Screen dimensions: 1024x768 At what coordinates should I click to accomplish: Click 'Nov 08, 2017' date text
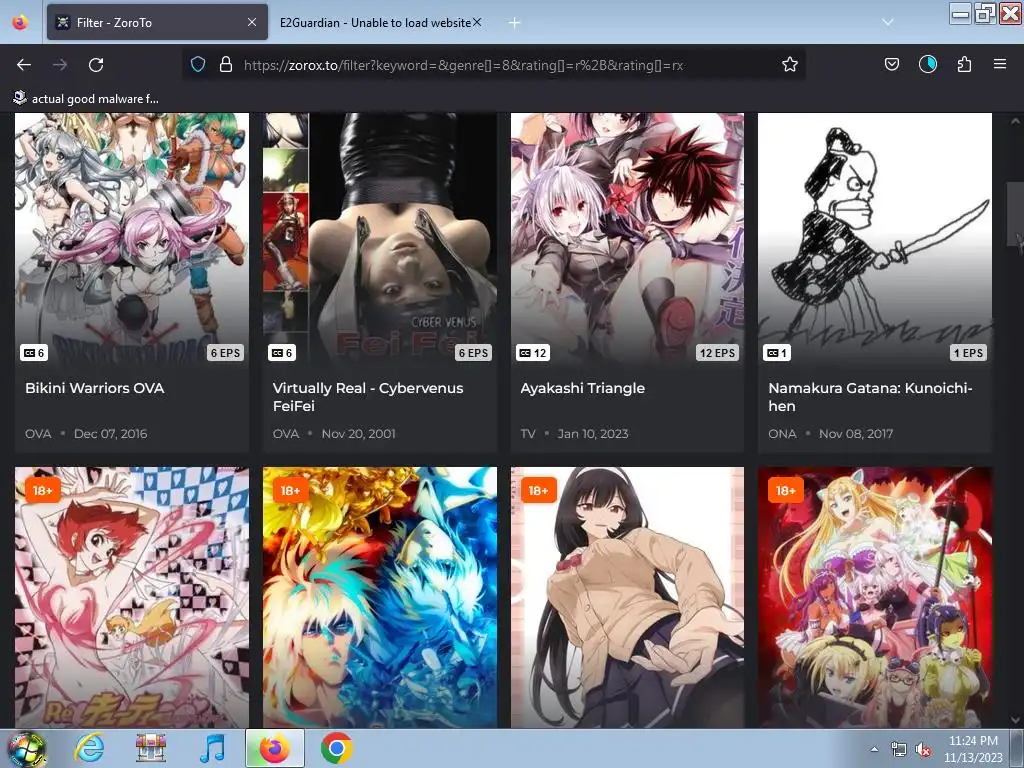(856, 434)
